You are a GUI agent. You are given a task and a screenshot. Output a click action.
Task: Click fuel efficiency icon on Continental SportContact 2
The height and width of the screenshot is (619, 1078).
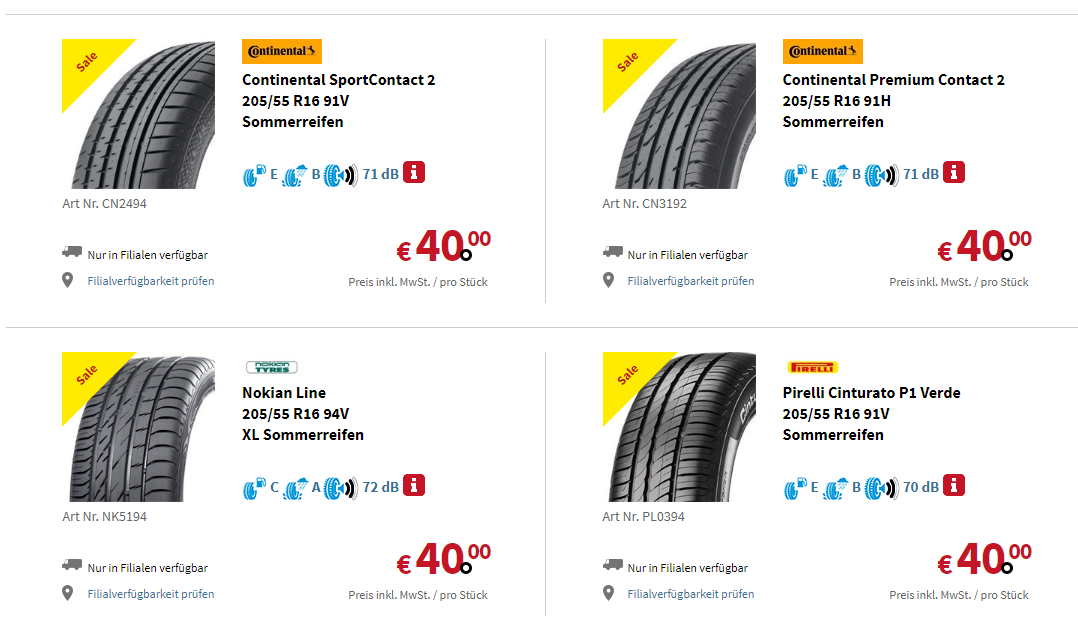[254, 174]
